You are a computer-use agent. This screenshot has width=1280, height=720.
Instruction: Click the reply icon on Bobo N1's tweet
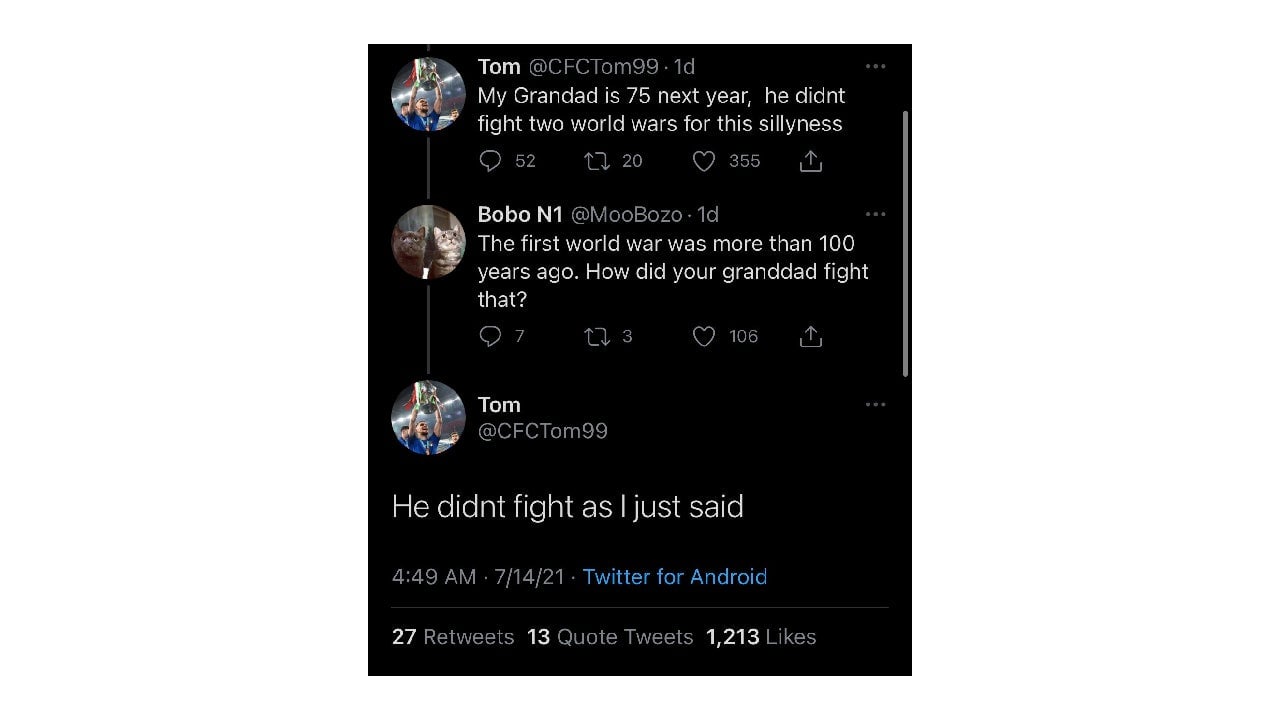[x=491, y=336]
